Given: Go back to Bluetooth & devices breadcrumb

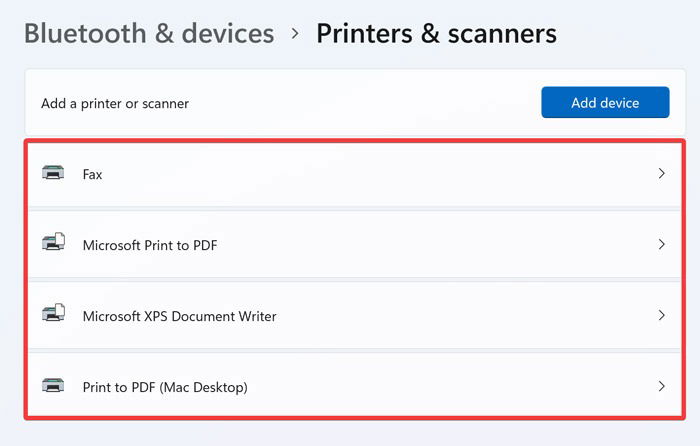Looking at the screenshot, I should click(149, 33).
